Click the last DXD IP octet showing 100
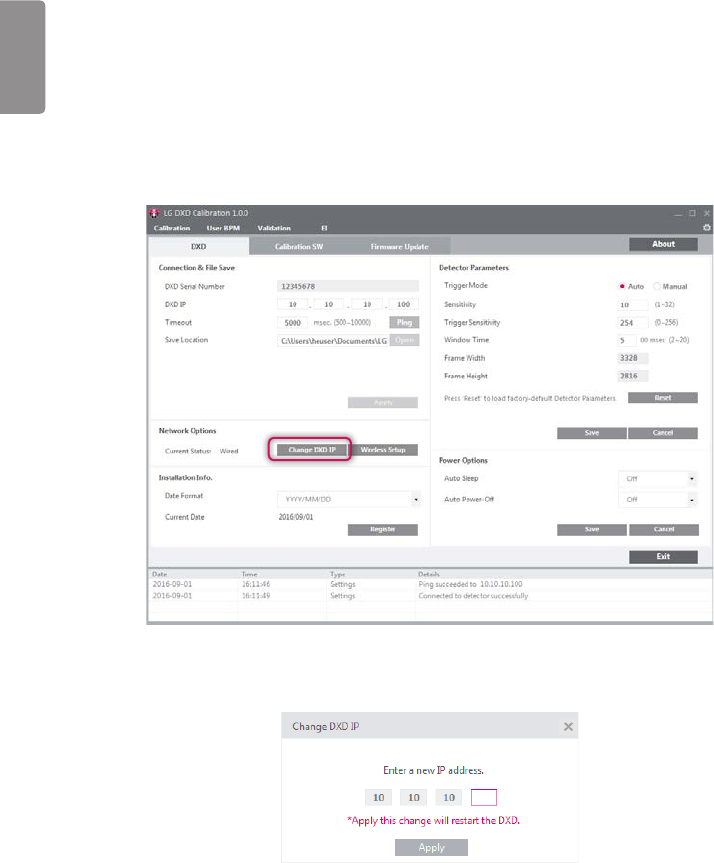Viewport: 714px width, 863px height. [x=404, y=304]
